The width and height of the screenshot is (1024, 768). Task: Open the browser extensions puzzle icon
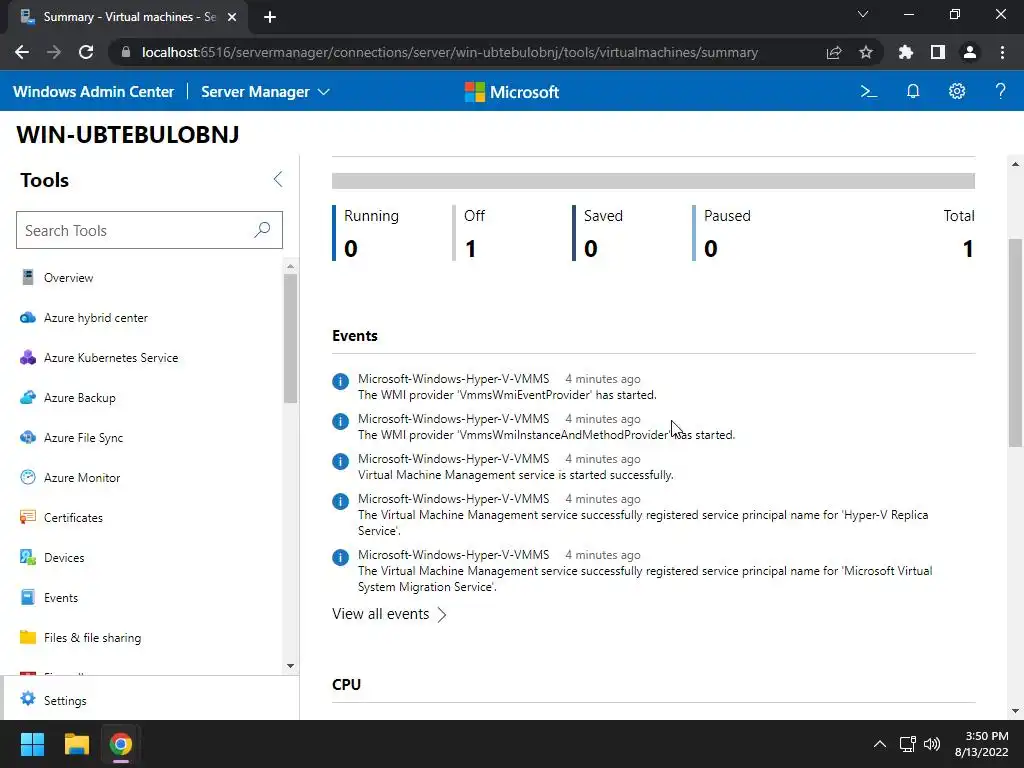click(x=905, y=52)
